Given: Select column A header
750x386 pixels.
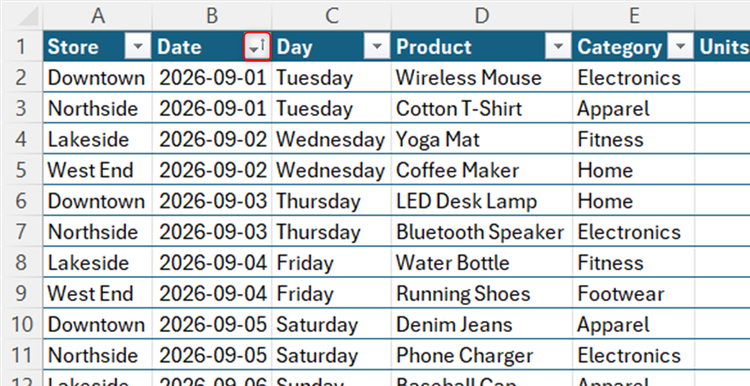Looking at the screenshot, I should tap(98, 16).
